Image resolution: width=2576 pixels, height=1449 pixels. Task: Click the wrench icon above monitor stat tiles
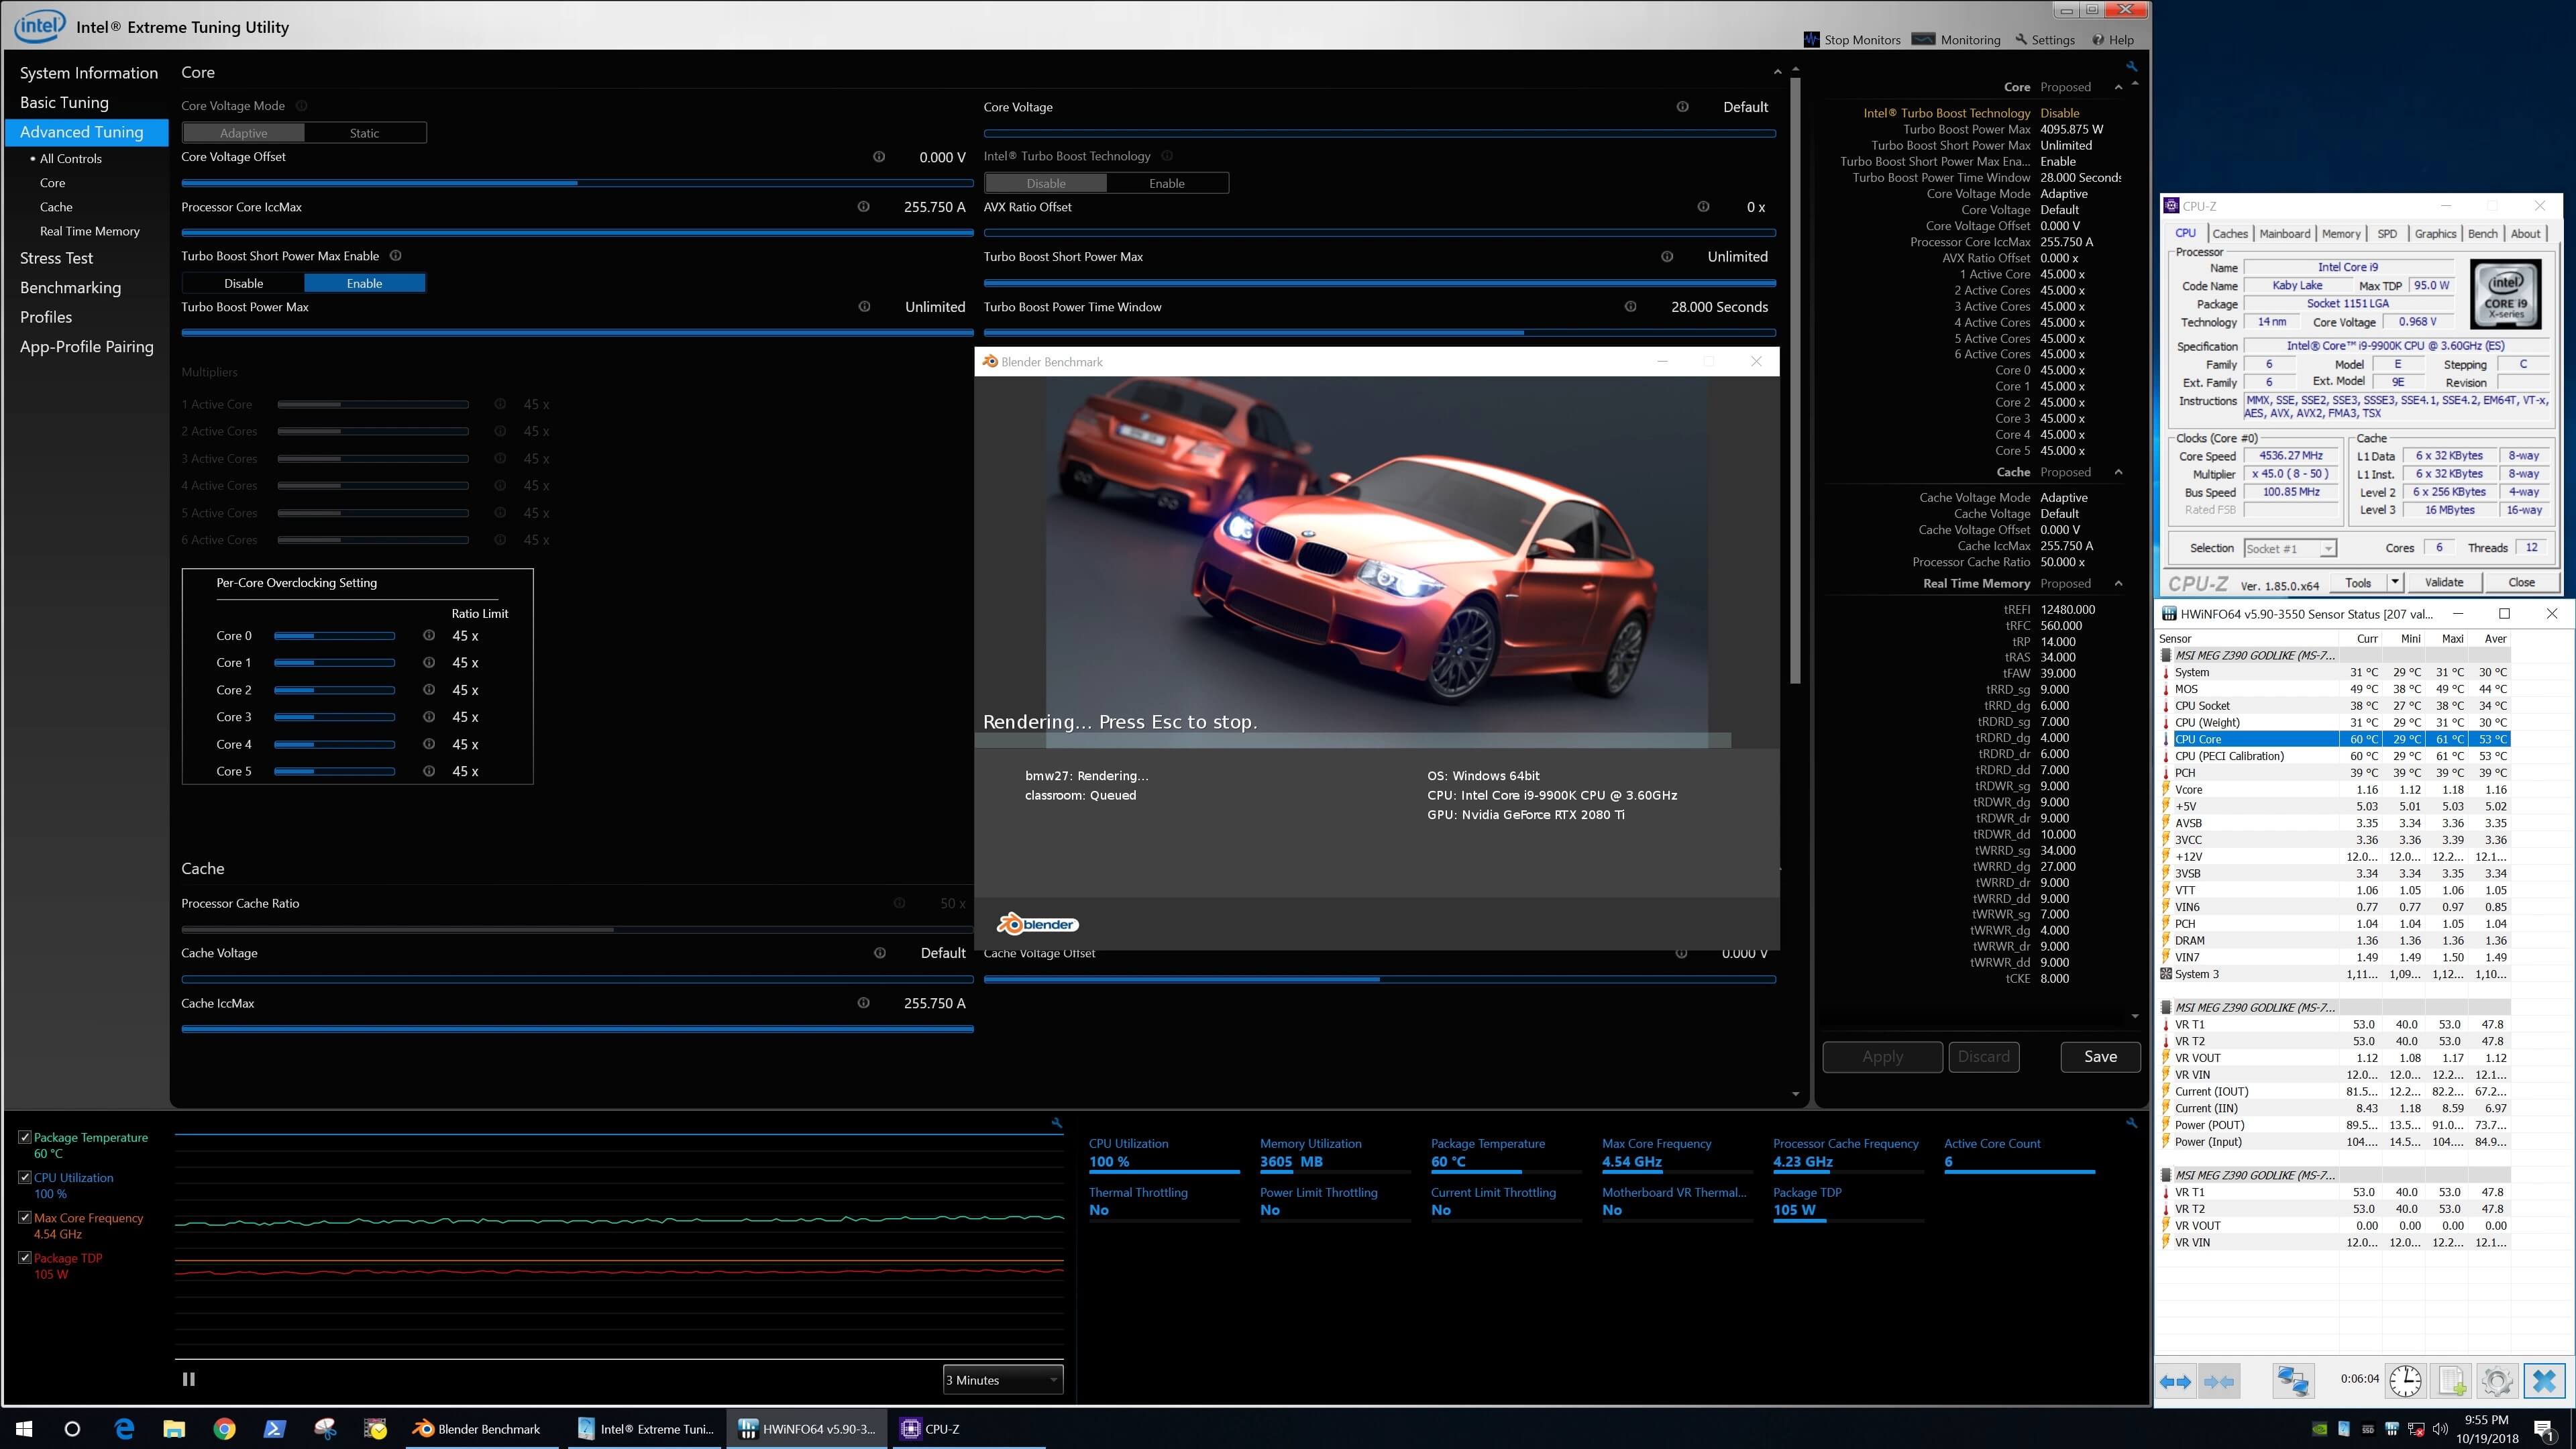[x=2131, y=1123]
